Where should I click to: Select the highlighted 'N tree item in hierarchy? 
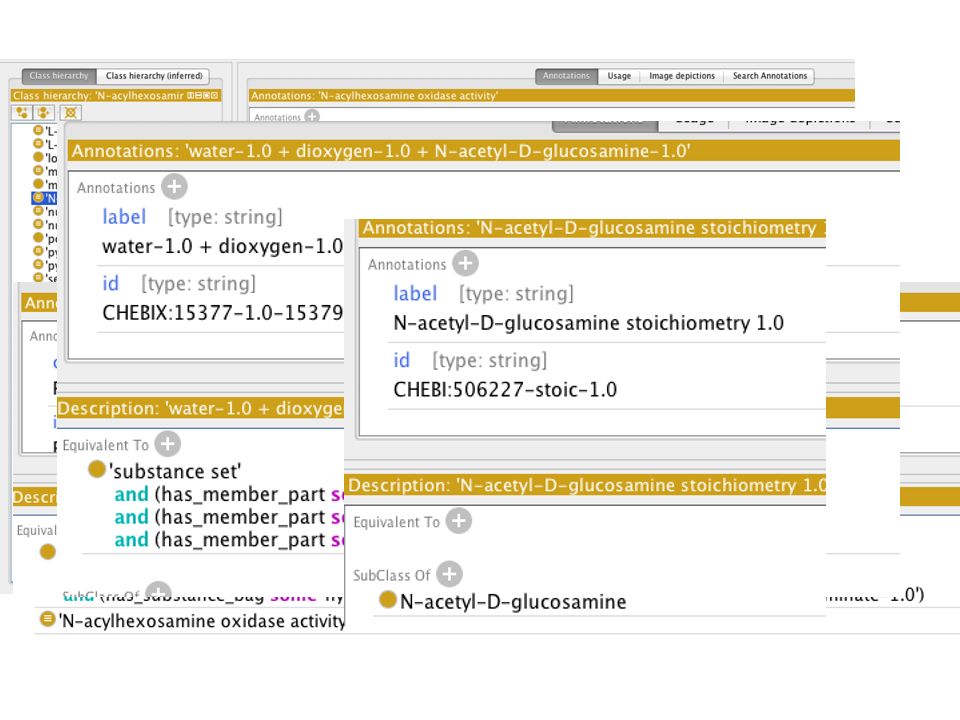click(x=44, y=198)
